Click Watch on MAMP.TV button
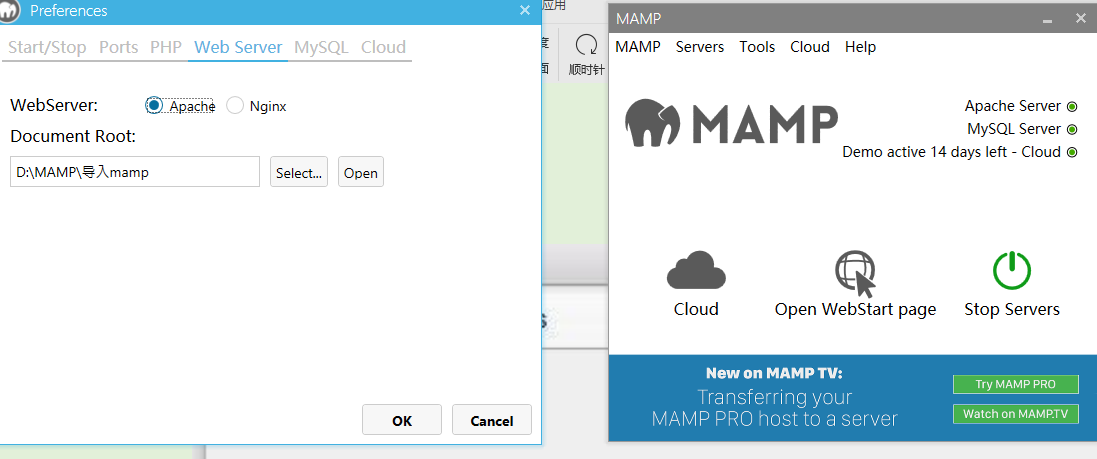The height and width of the screenshot is (459, 1097). pyautogui.click(x=1016, y=414)
